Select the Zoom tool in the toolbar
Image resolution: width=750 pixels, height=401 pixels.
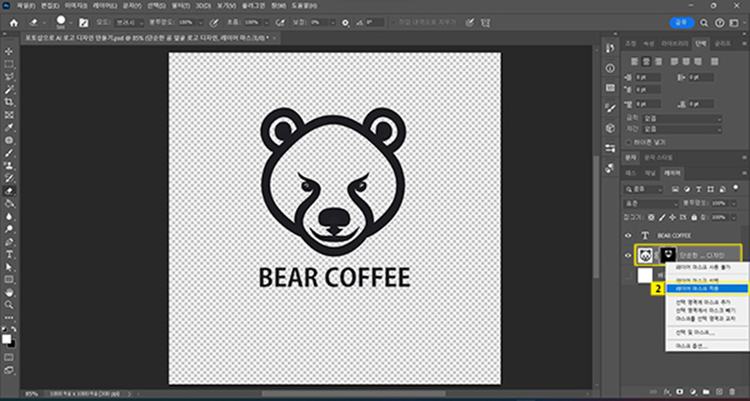tap(9, 306)
